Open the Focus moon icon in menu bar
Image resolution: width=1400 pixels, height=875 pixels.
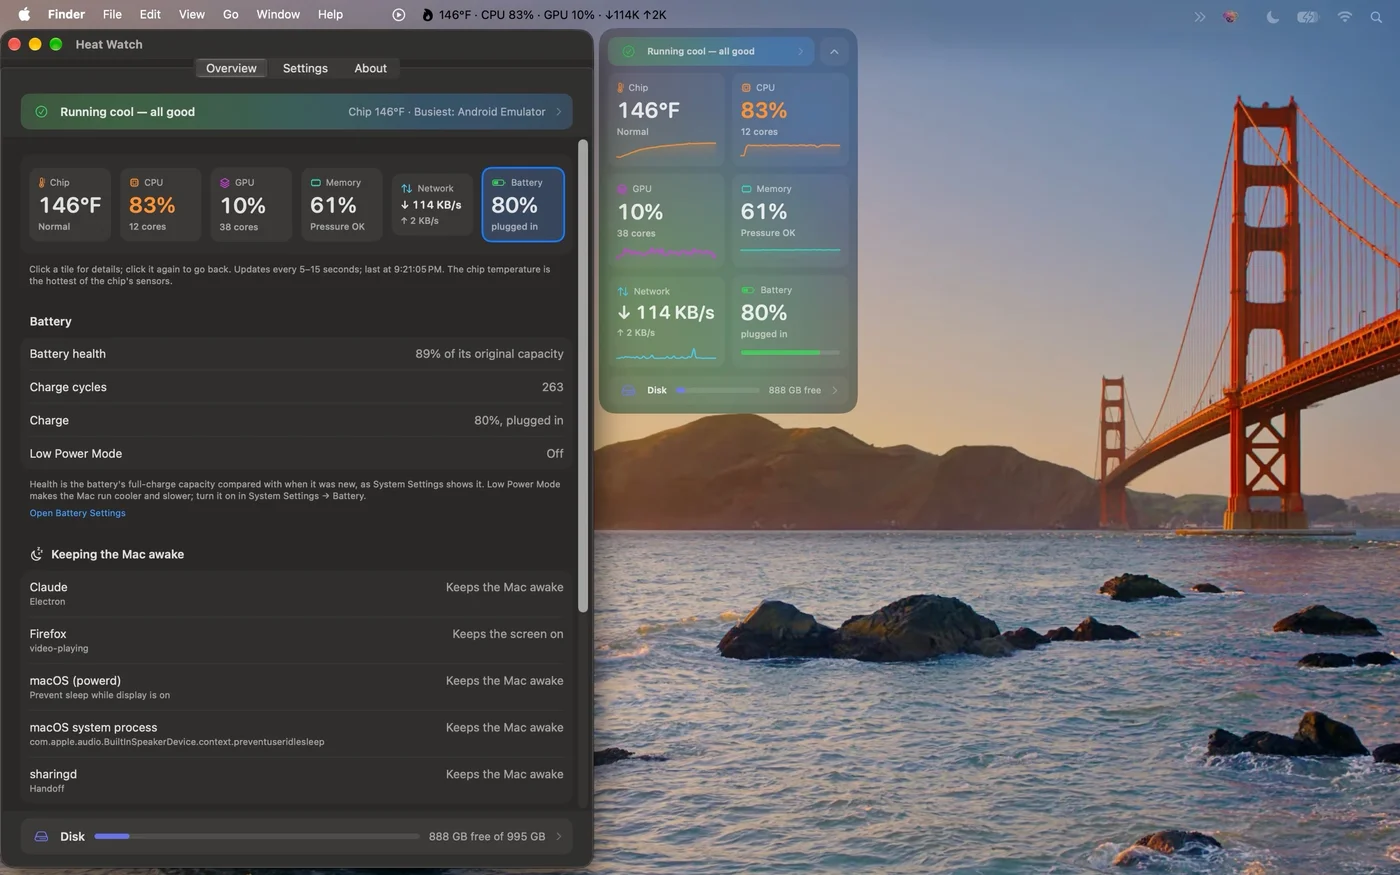[x=1272, y=16]
